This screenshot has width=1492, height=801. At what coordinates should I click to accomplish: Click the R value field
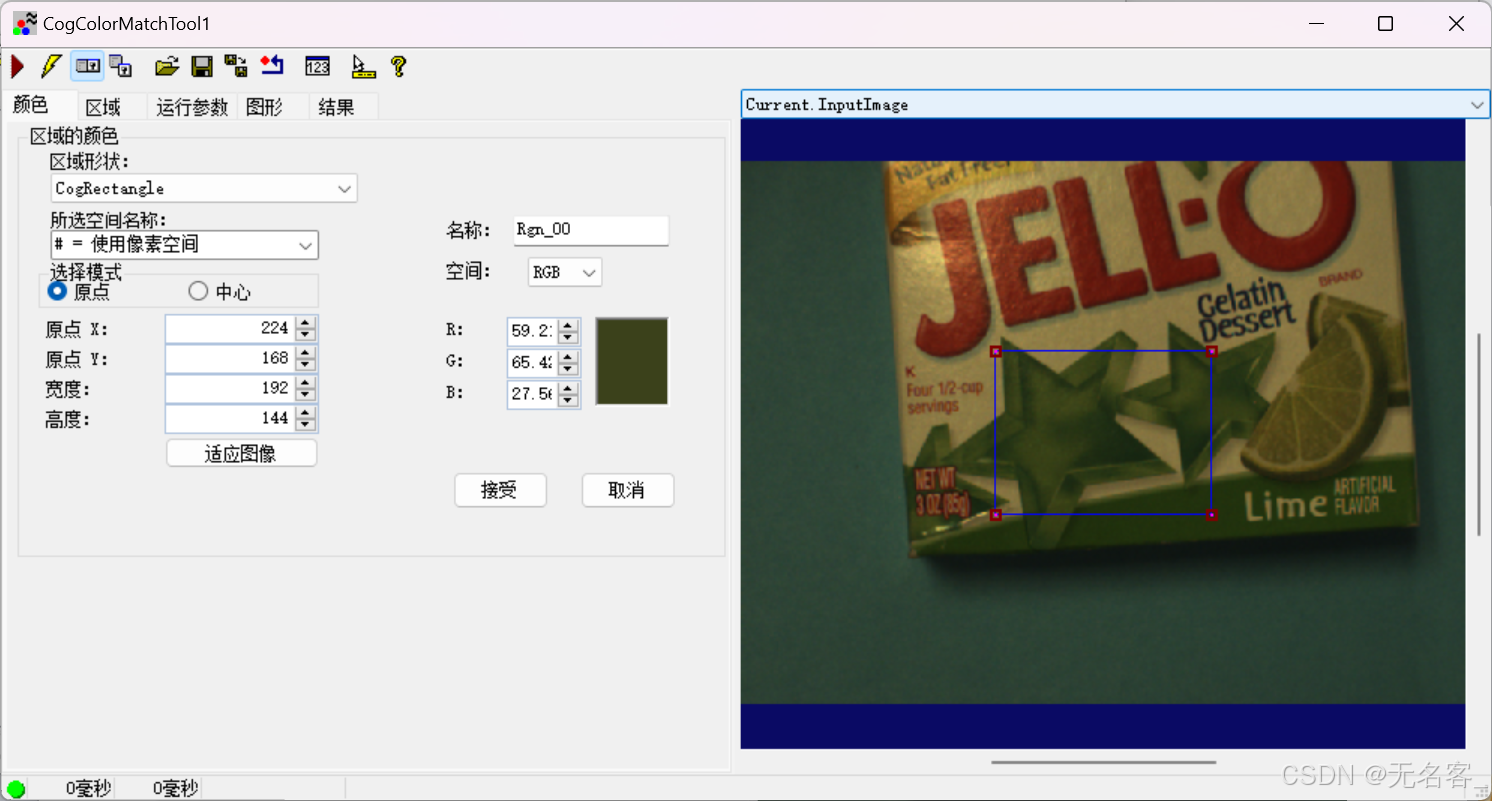[x=532, y=331]
